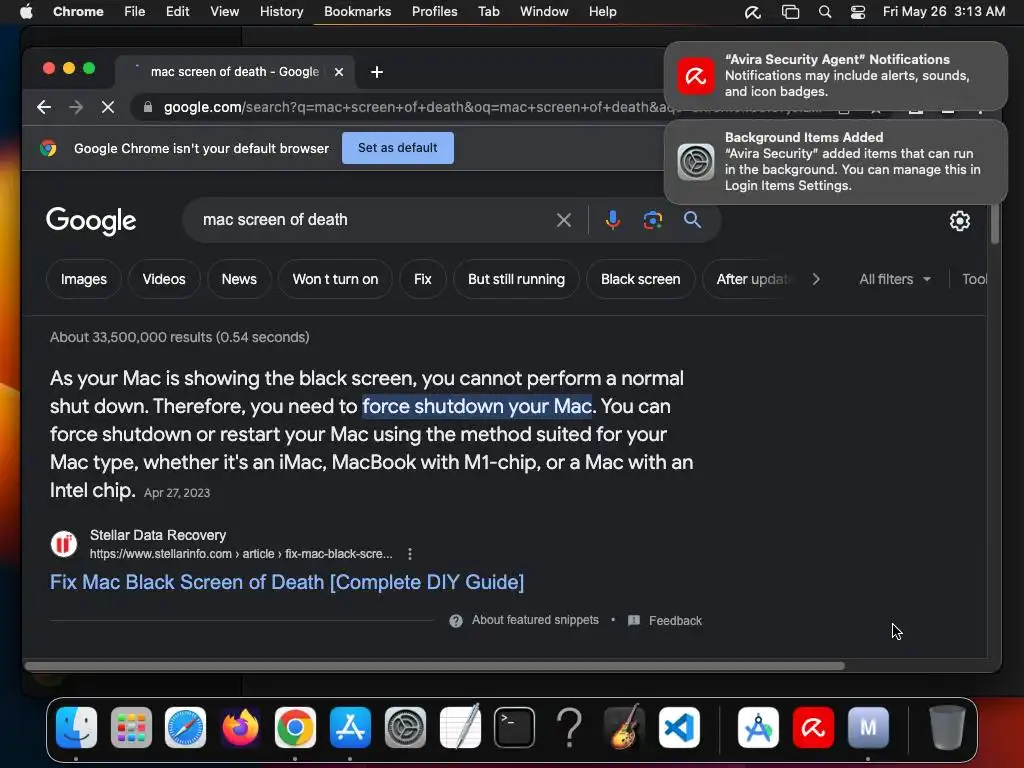The height and width of the screenshot is (768, 1024).
Task: Open Fix Mac Black Screen of Death link
Action: pyautogui.click(x=287, y=582)
